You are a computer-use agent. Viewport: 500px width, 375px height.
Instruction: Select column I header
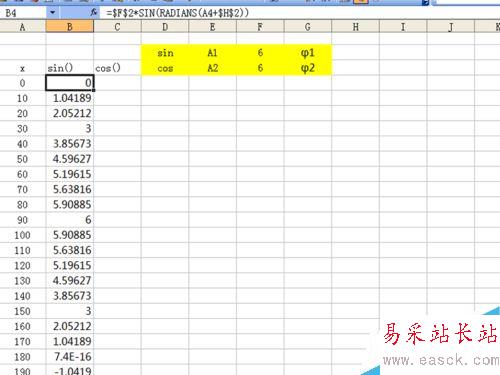click(x=403, y=27)
